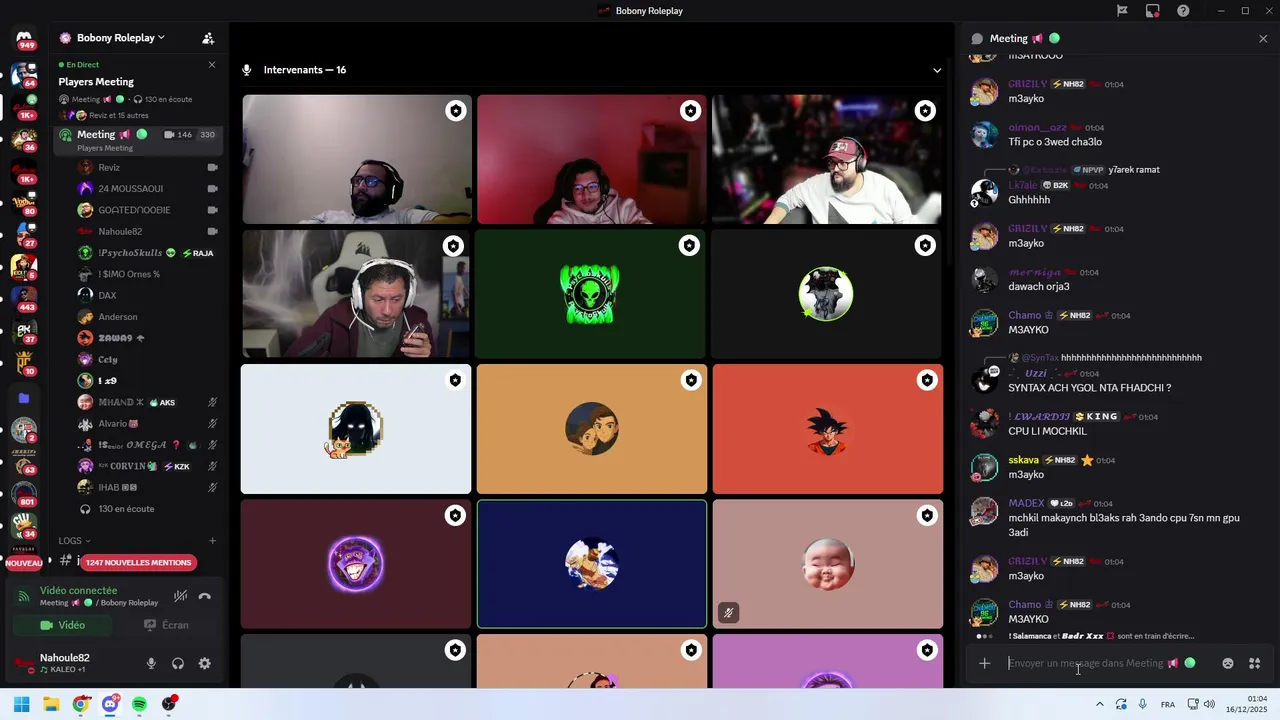This screenshot has height=720, width=1280.
Task: Open the purple monkey avatar tile
Action: point(356,564)
